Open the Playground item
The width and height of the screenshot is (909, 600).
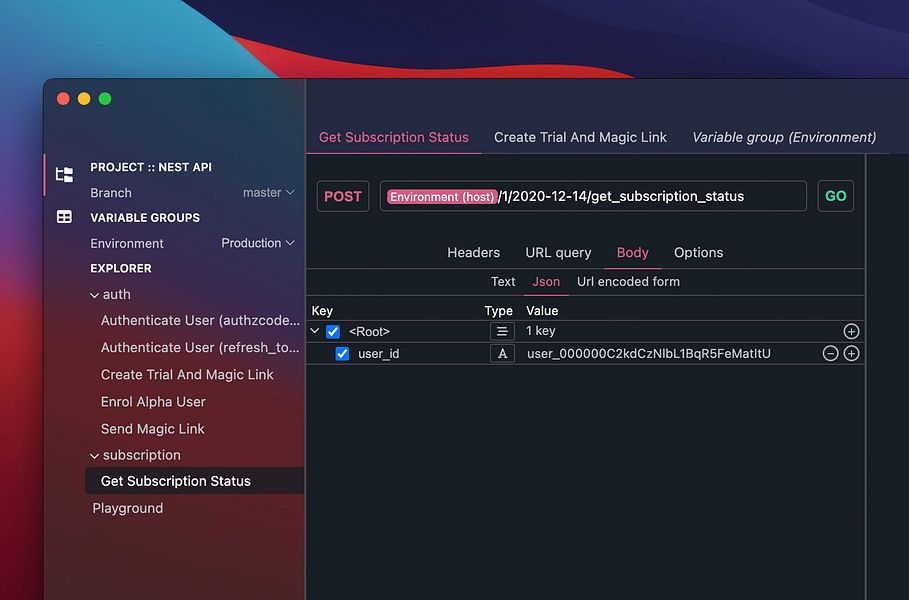pyautogui.click(x=128, y=508)
